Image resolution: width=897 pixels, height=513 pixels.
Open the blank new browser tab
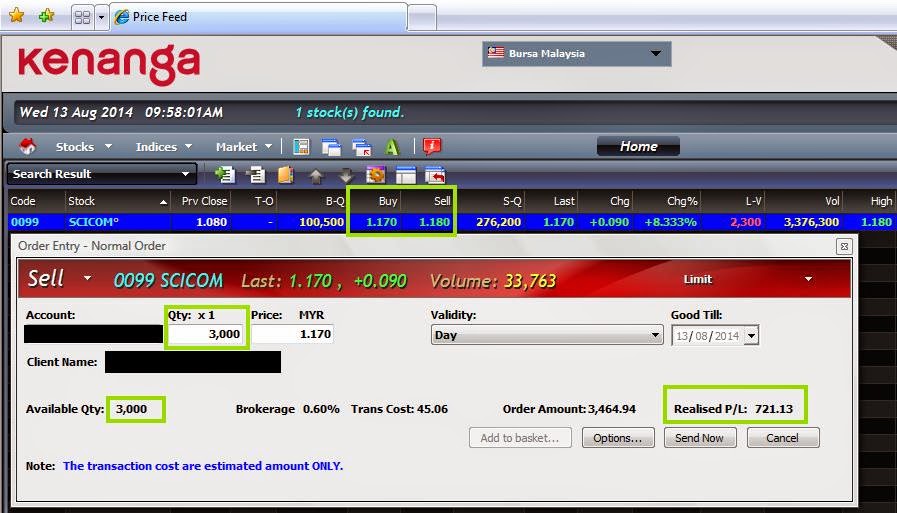pos(422,17)
